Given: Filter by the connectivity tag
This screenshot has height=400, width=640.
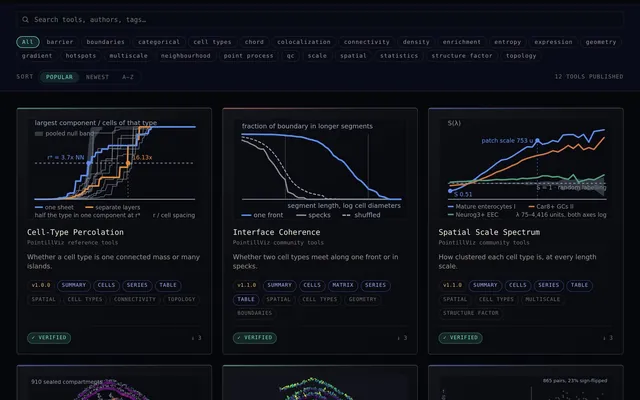Looking at the screenshot, I should pos(367,42).
